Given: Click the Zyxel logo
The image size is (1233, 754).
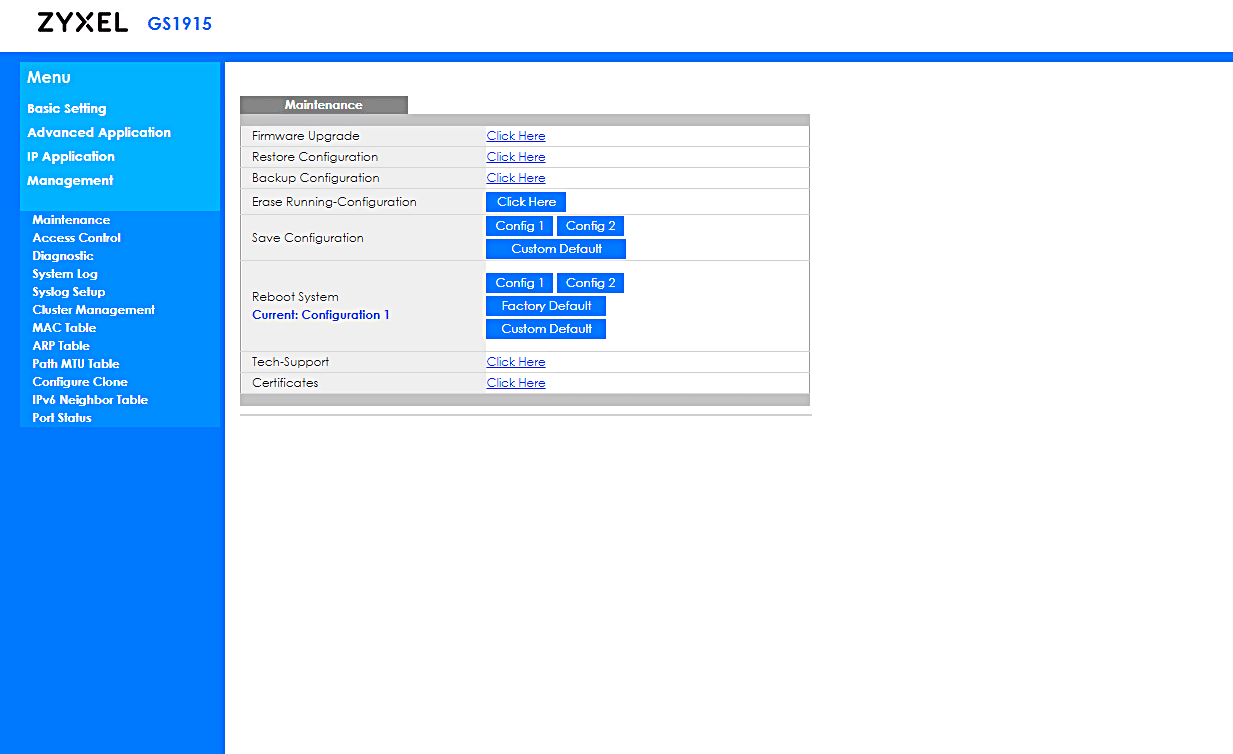Looking at the screenshot, I should [x=83, y=23].
